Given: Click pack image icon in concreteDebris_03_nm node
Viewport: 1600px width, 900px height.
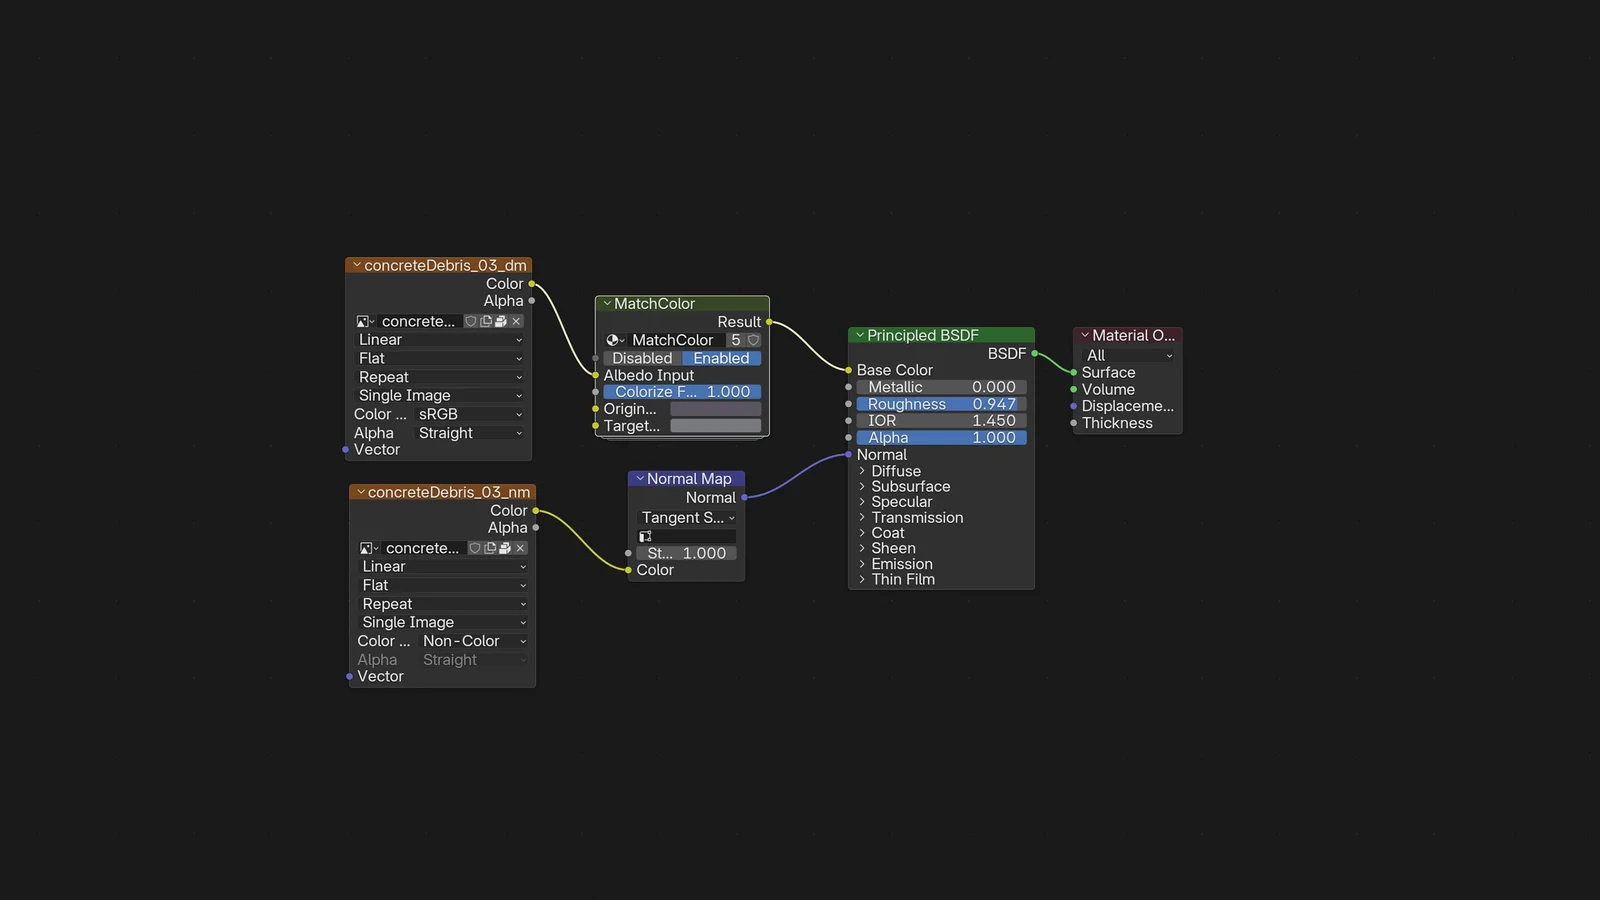Looking at the screenshot, I should pyautogui.click(x=505, y=549).
